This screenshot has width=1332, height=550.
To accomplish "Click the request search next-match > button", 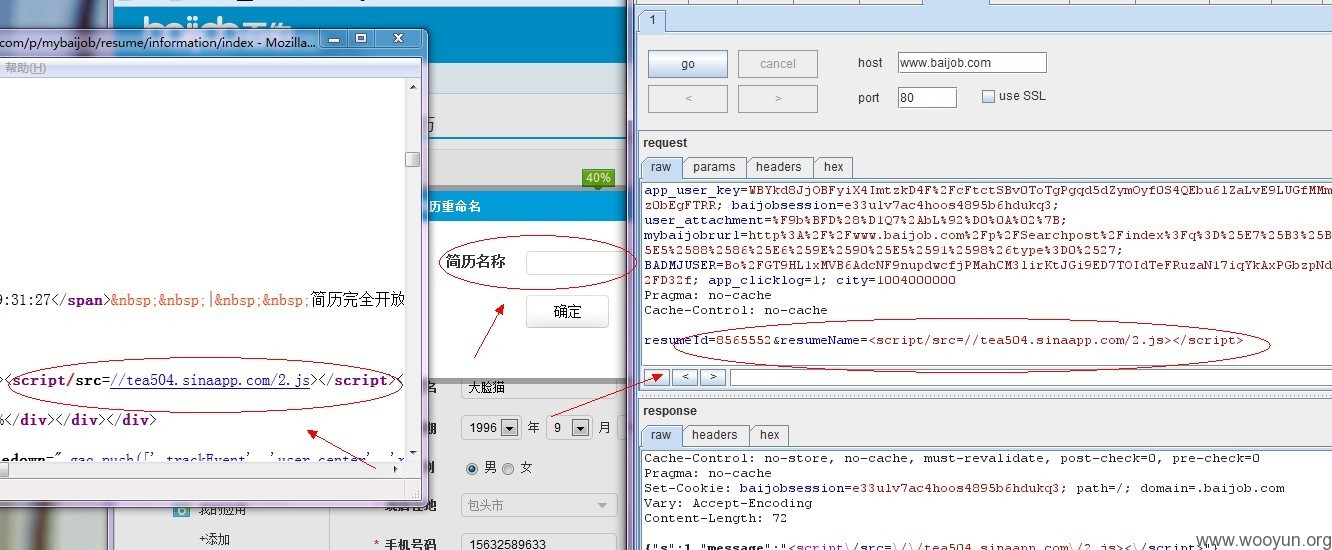I will [712, 377].
